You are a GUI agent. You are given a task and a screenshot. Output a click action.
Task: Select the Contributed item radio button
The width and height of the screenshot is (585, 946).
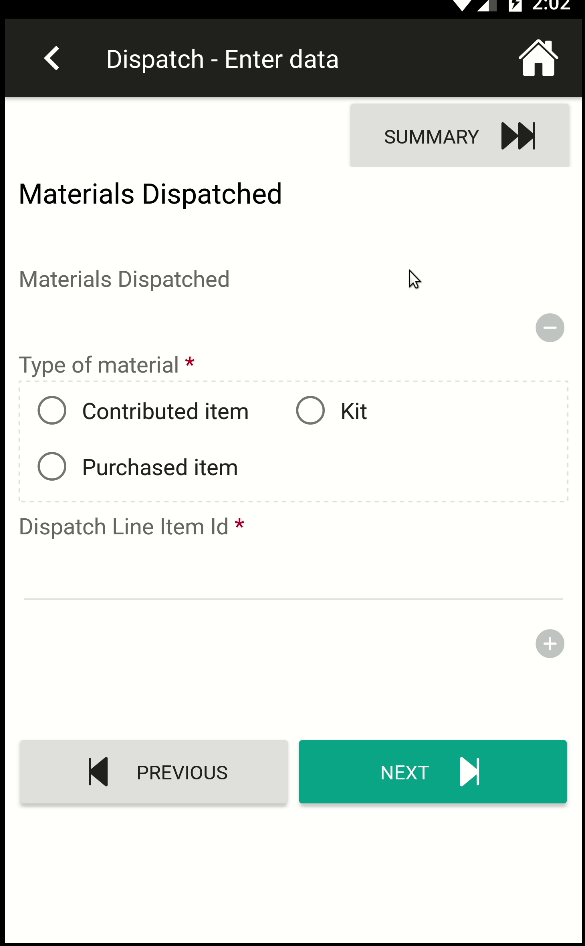(x=52, y=411)
